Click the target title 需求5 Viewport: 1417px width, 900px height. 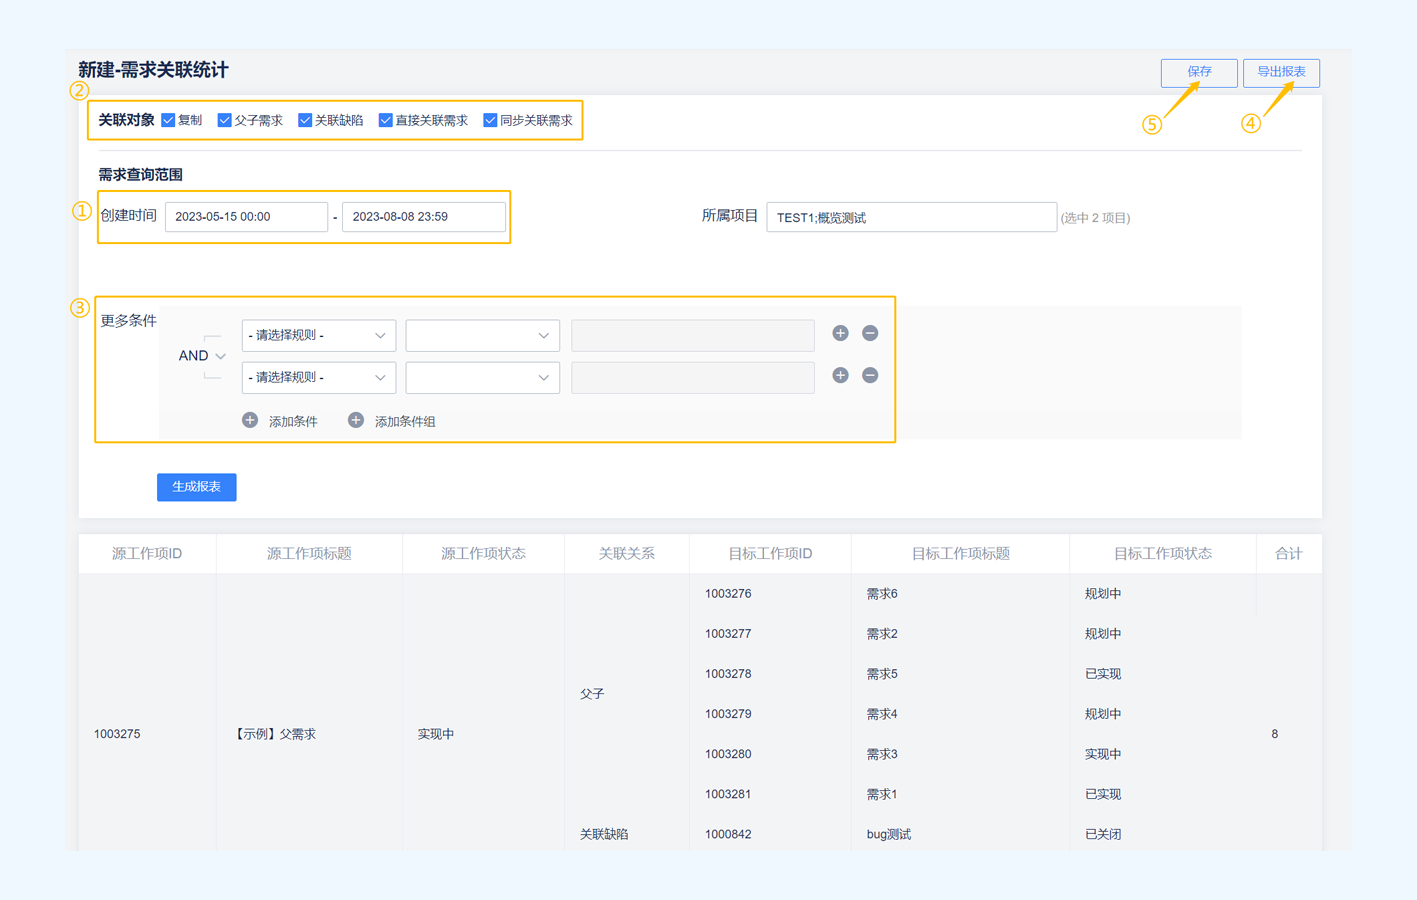pos(882,674)
